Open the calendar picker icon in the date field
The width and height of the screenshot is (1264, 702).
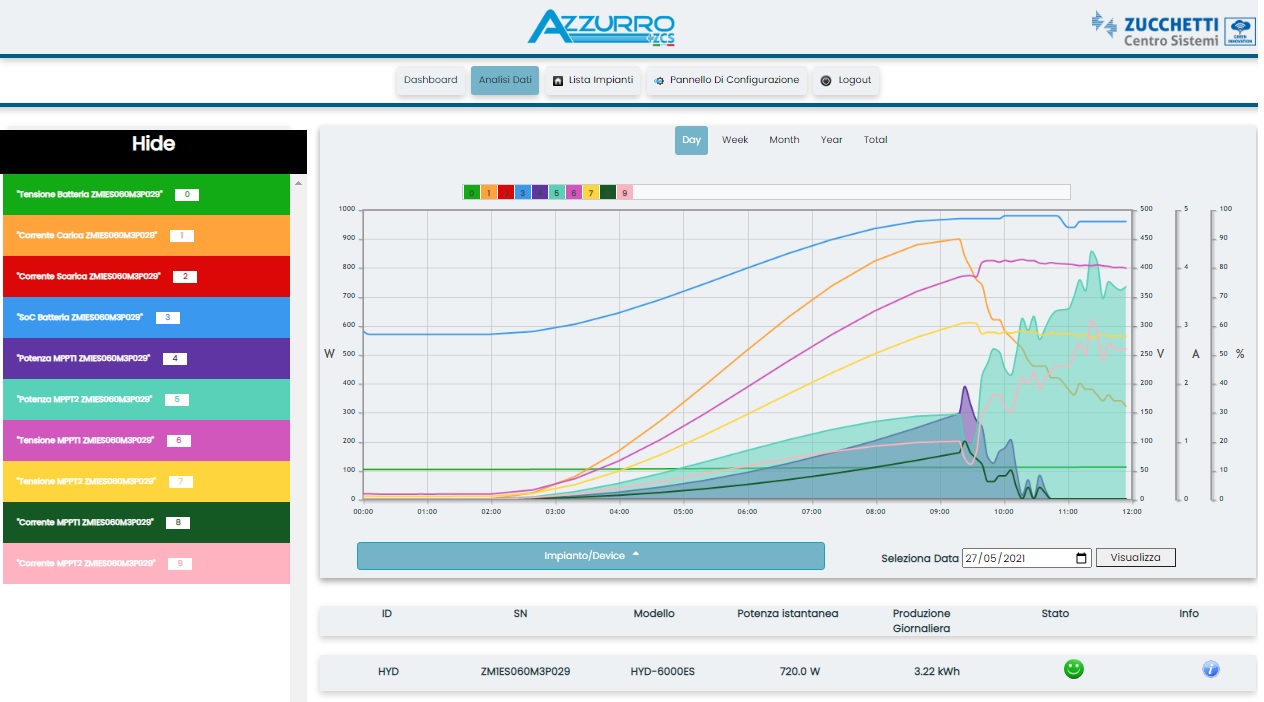[1081, 558]
